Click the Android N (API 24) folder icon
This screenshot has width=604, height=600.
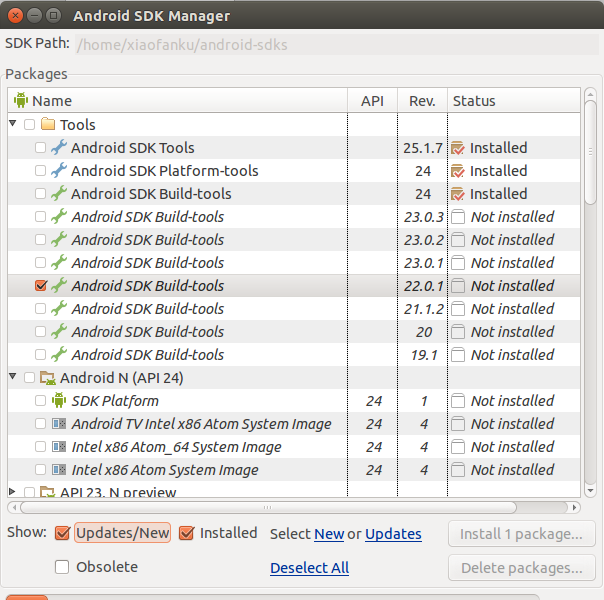click(48, 378)
